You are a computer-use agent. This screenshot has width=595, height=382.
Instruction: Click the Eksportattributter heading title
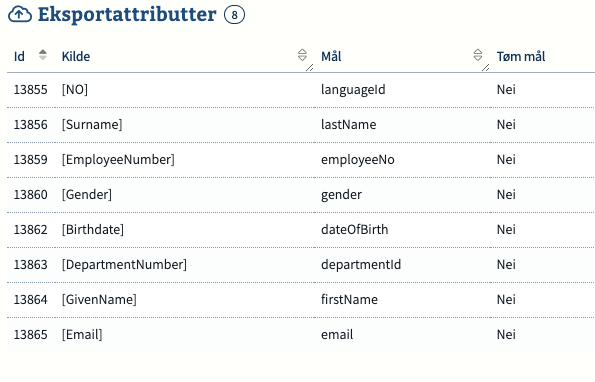click(127, 14)
